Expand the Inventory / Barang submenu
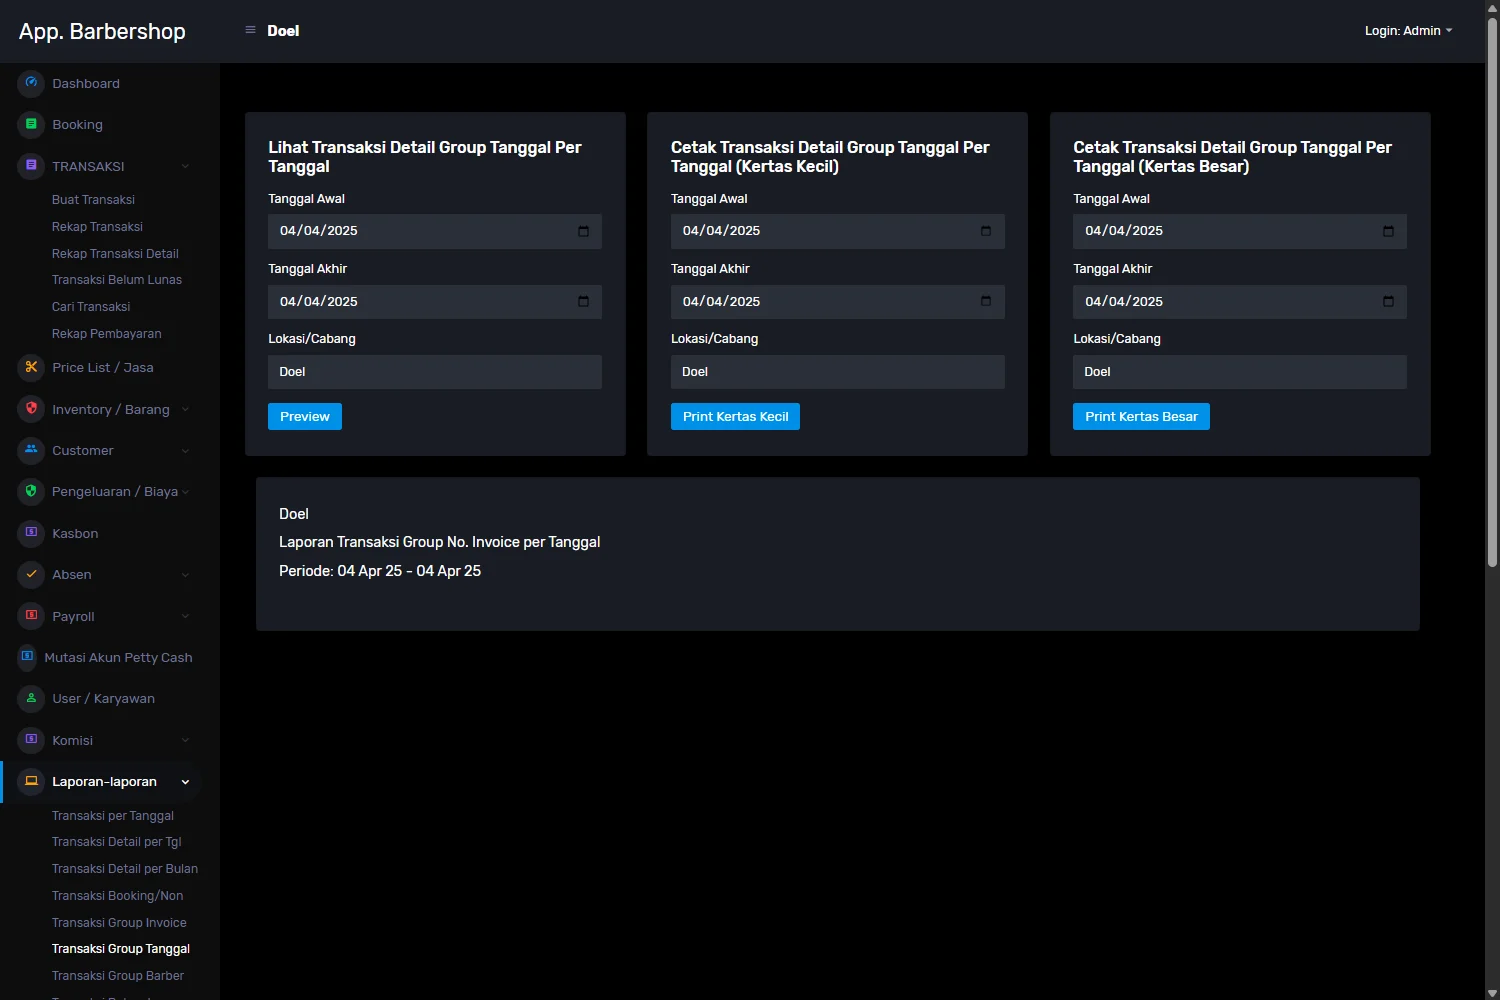The image size is (1500, 1000). [185, 409]
